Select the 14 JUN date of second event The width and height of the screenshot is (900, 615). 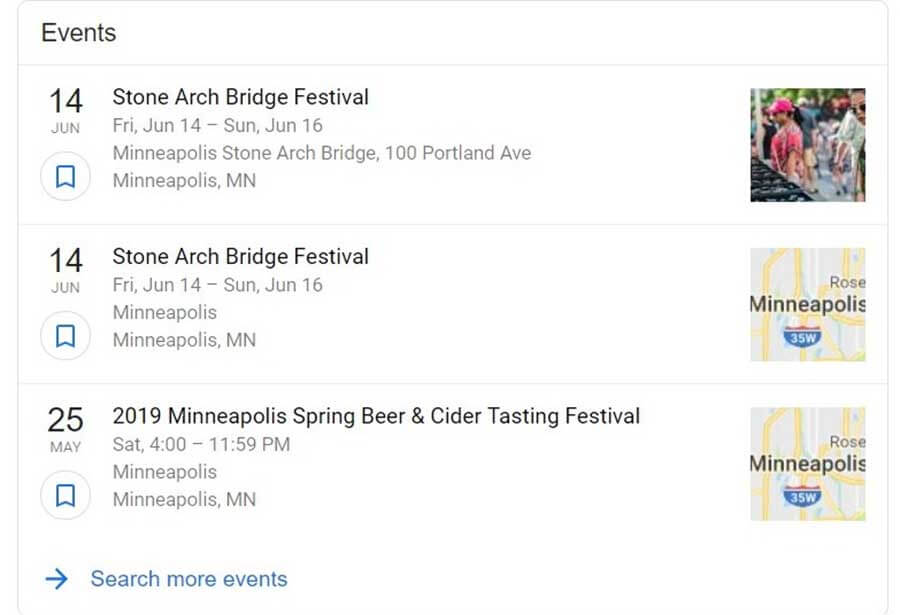pos(65,270)
